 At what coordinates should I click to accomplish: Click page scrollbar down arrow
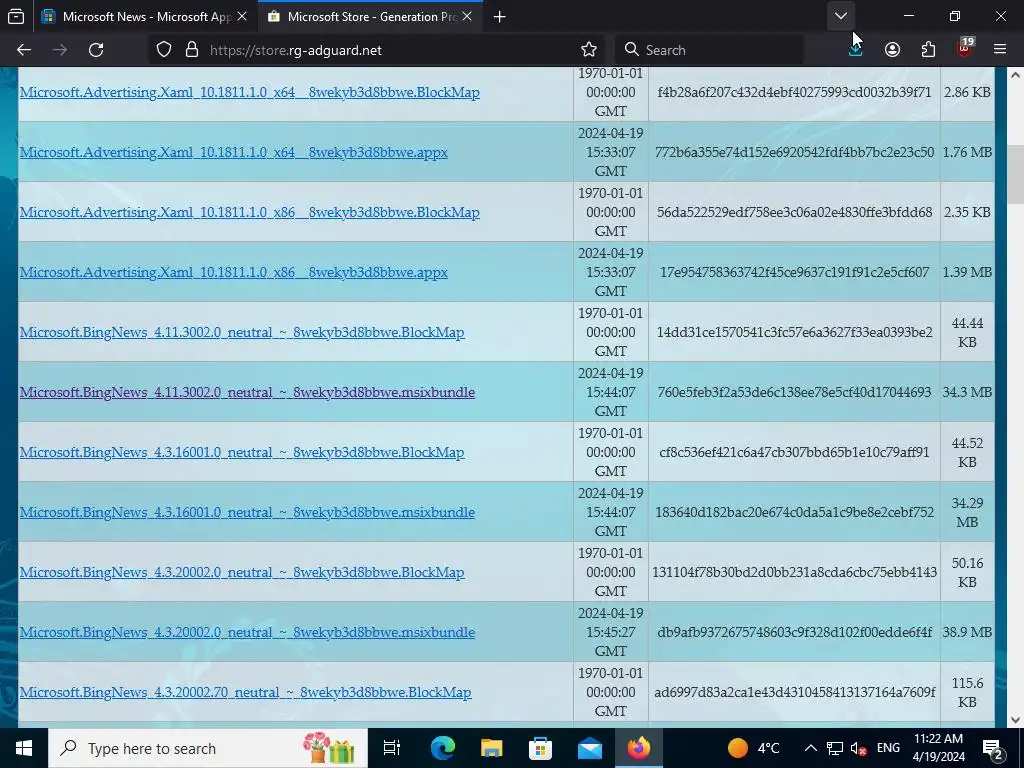click(x=1015, y=720)
